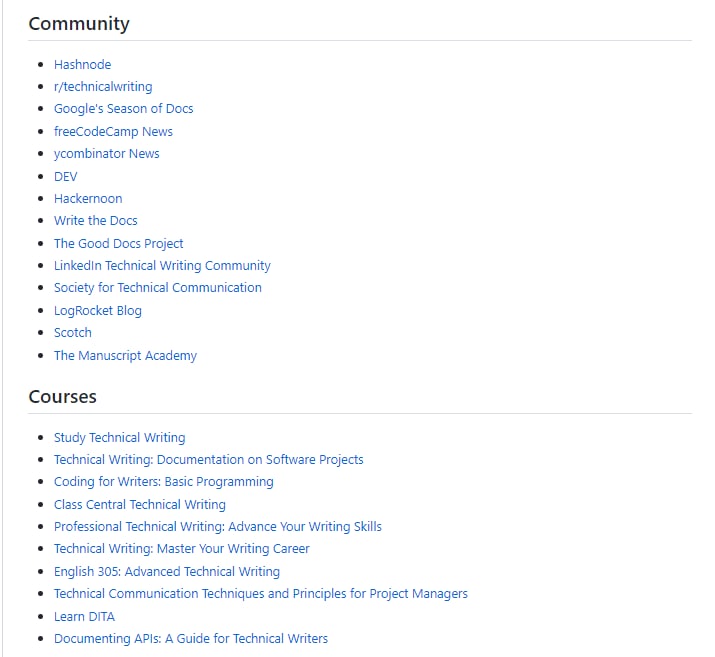This screenshot has width=715, height=657.
Task: Open The Good Docs Project link
Action: click(x=118, y=243)
